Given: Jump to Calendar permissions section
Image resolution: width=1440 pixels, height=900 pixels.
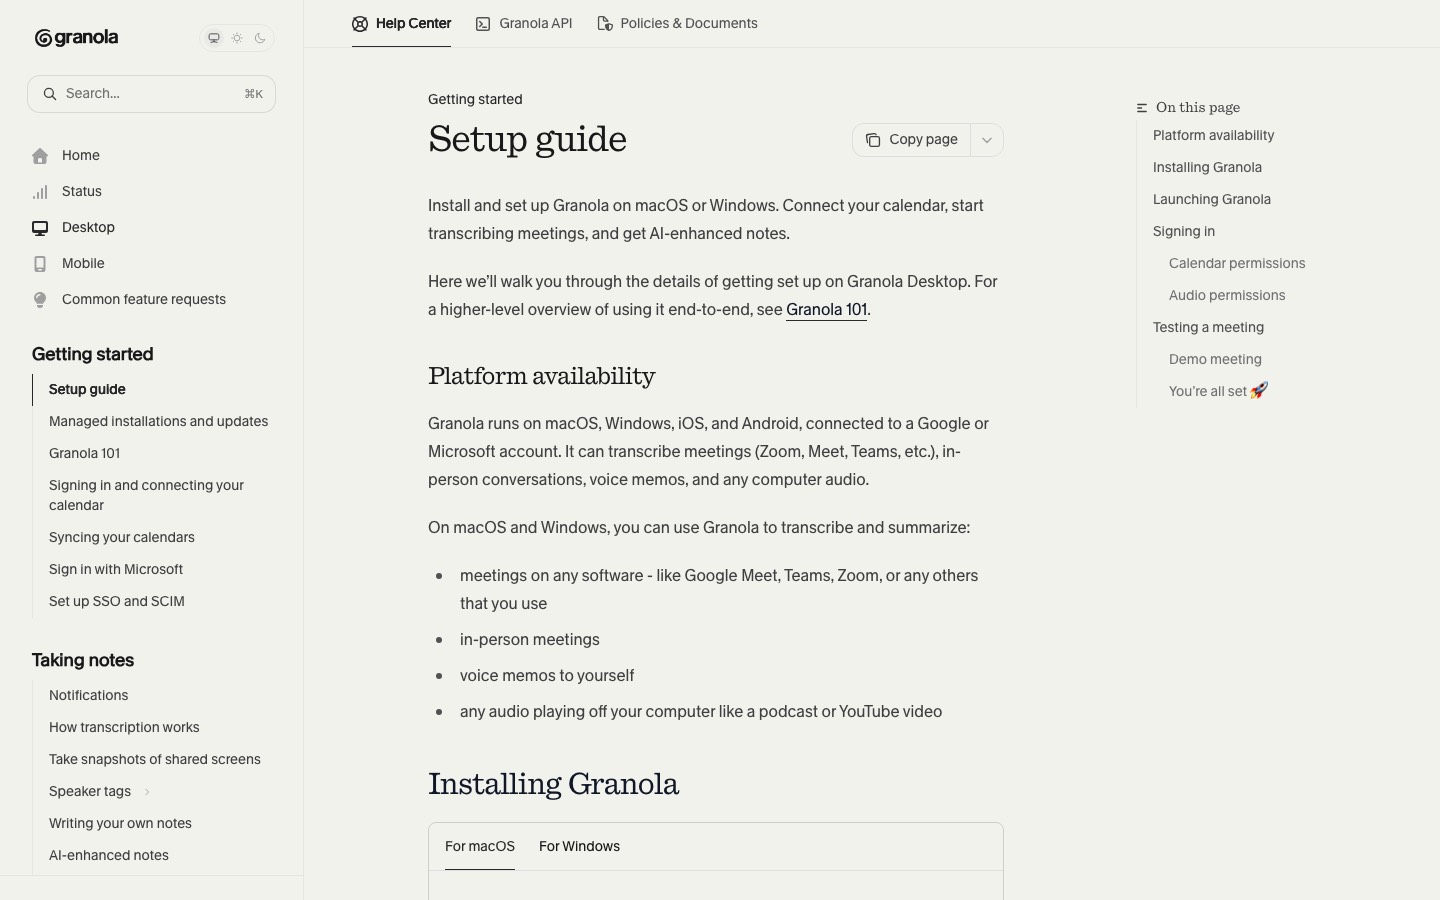Looking at the screenshot, I should [x=1237, y=264].
